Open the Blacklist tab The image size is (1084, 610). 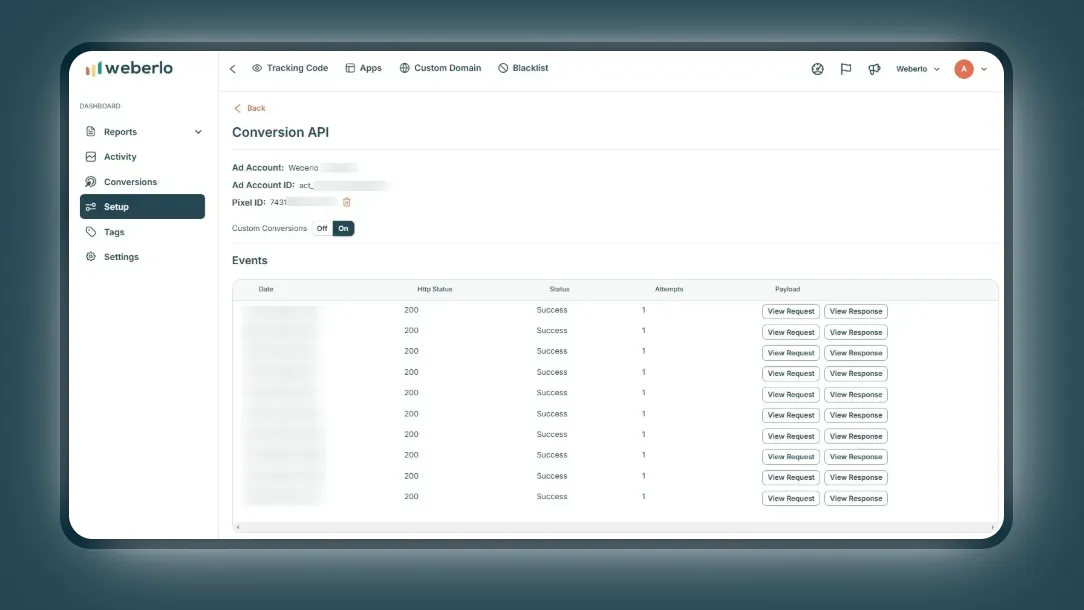523,68
